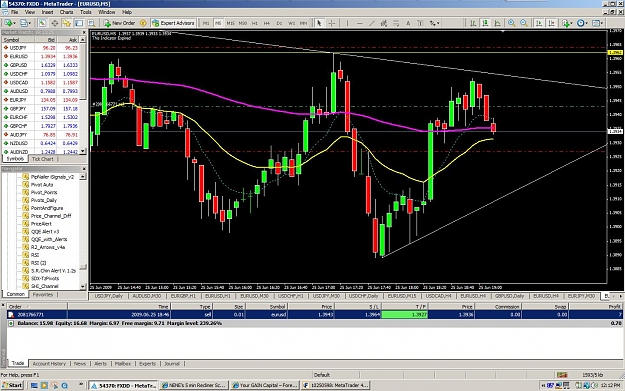The height and width of the screenshot is (391, 625).
Task: Select the D1 timeframe button
Action: 279,23
